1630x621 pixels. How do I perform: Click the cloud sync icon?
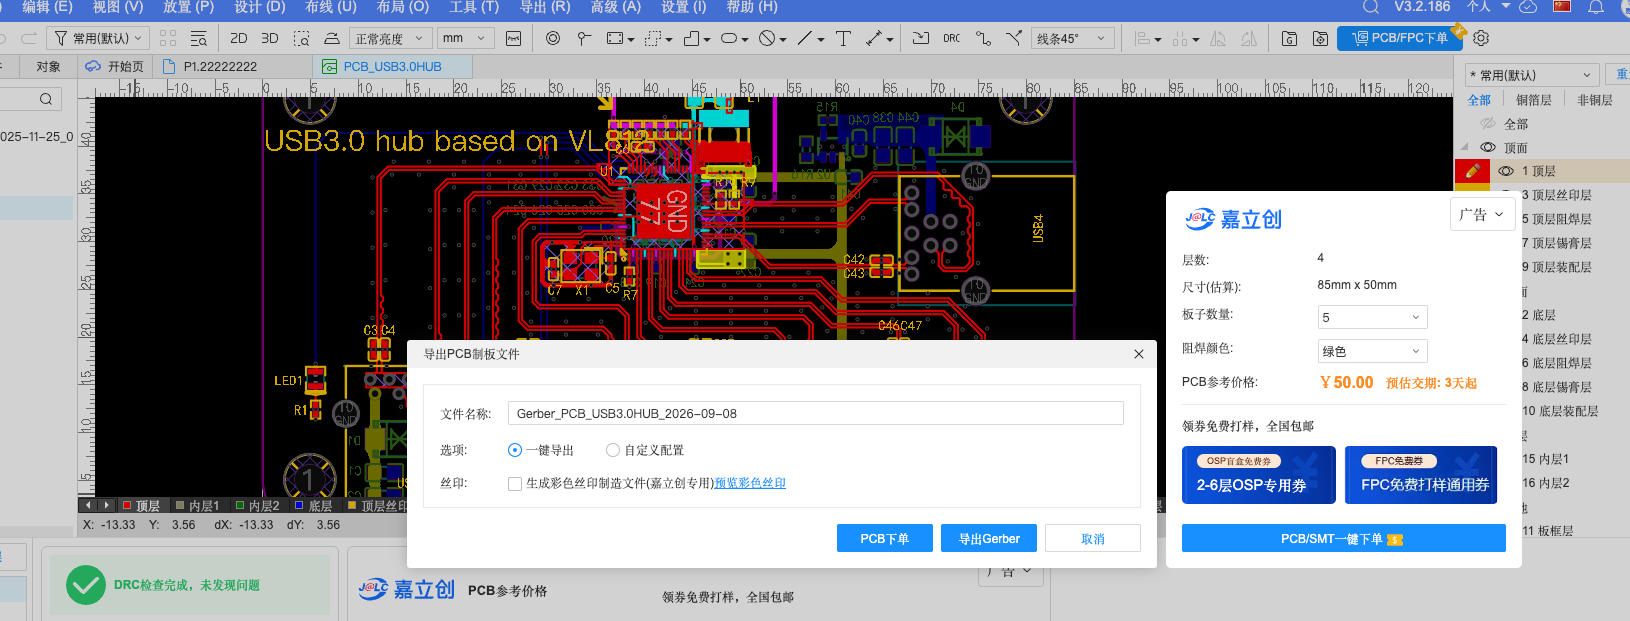pos(1528,7)
